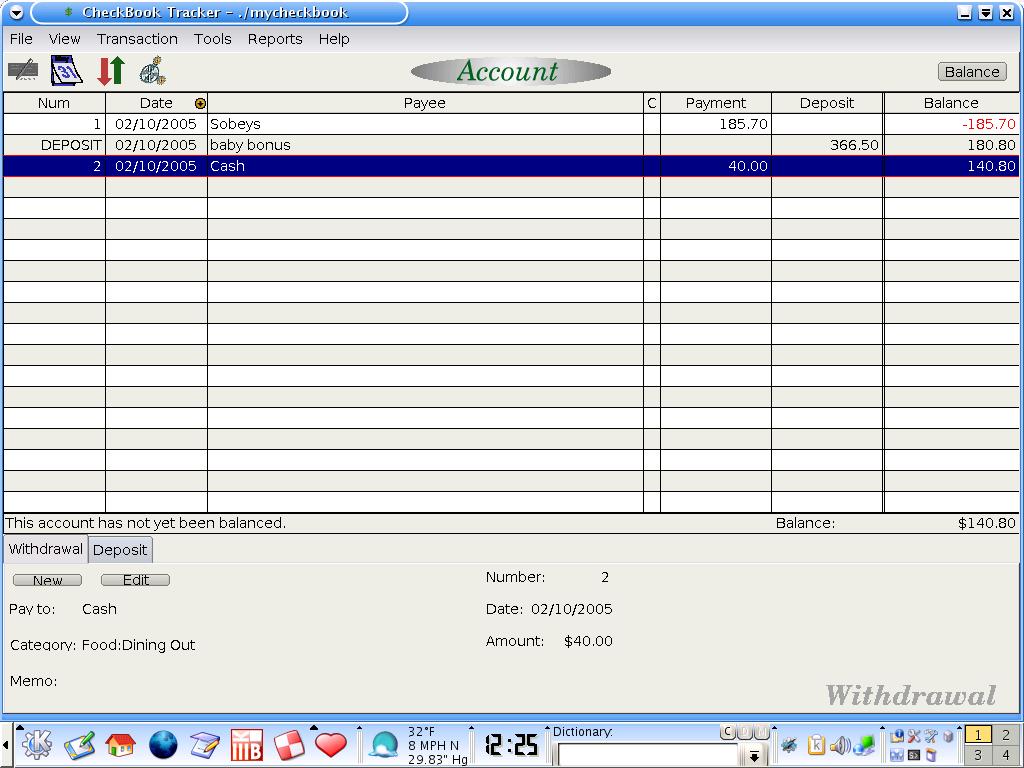This screenshot has height=768, width=1024.
Task: Click the Balance button
Action: point(972,72)
